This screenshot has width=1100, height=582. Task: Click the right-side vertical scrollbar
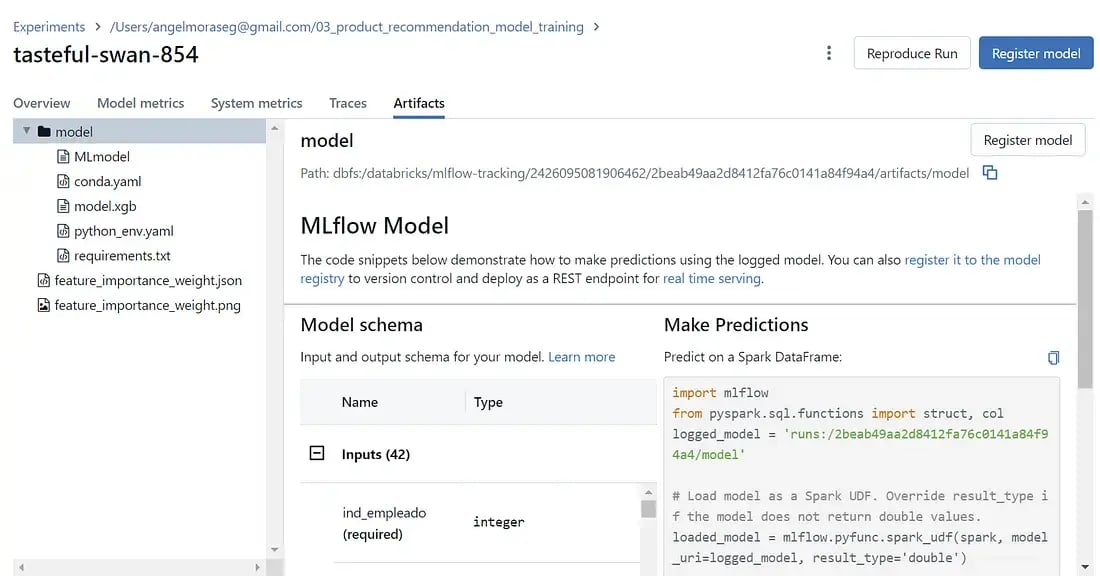[1084, 300]
